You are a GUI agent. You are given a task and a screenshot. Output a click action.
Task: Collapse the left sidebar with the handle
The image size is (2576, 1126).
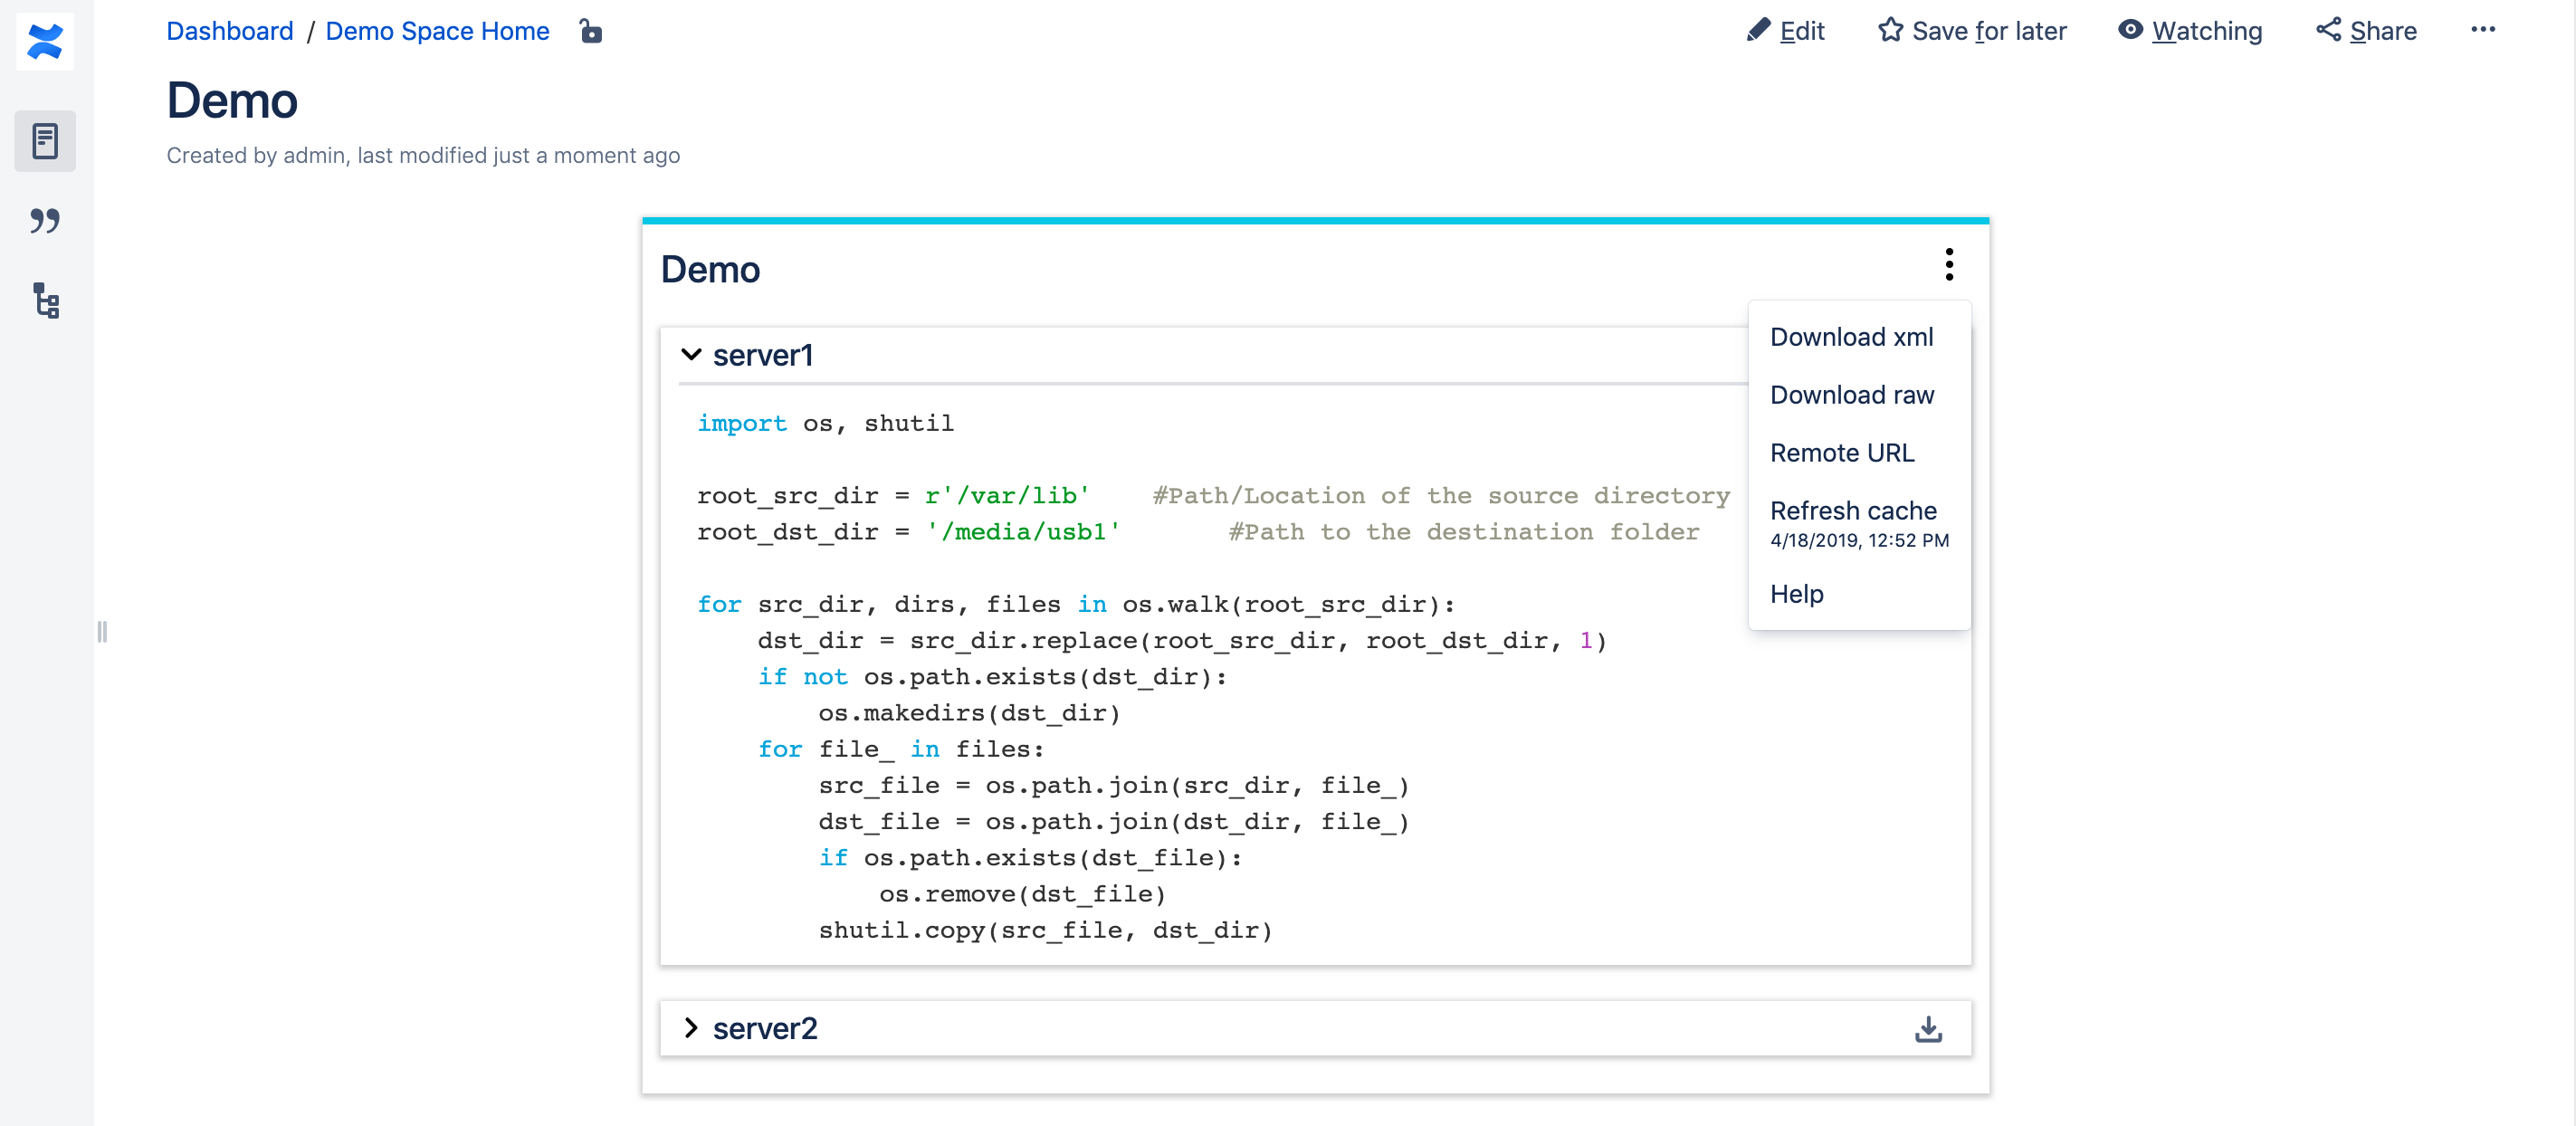pyautogui.click(x=101, y=632)
